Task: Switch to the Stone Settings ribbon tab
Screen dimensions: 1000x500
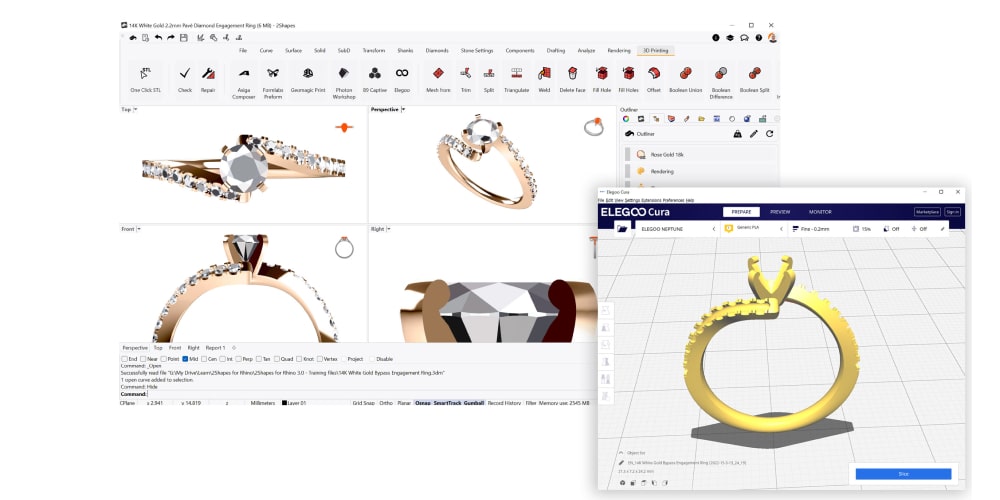Action: (476, 50)
